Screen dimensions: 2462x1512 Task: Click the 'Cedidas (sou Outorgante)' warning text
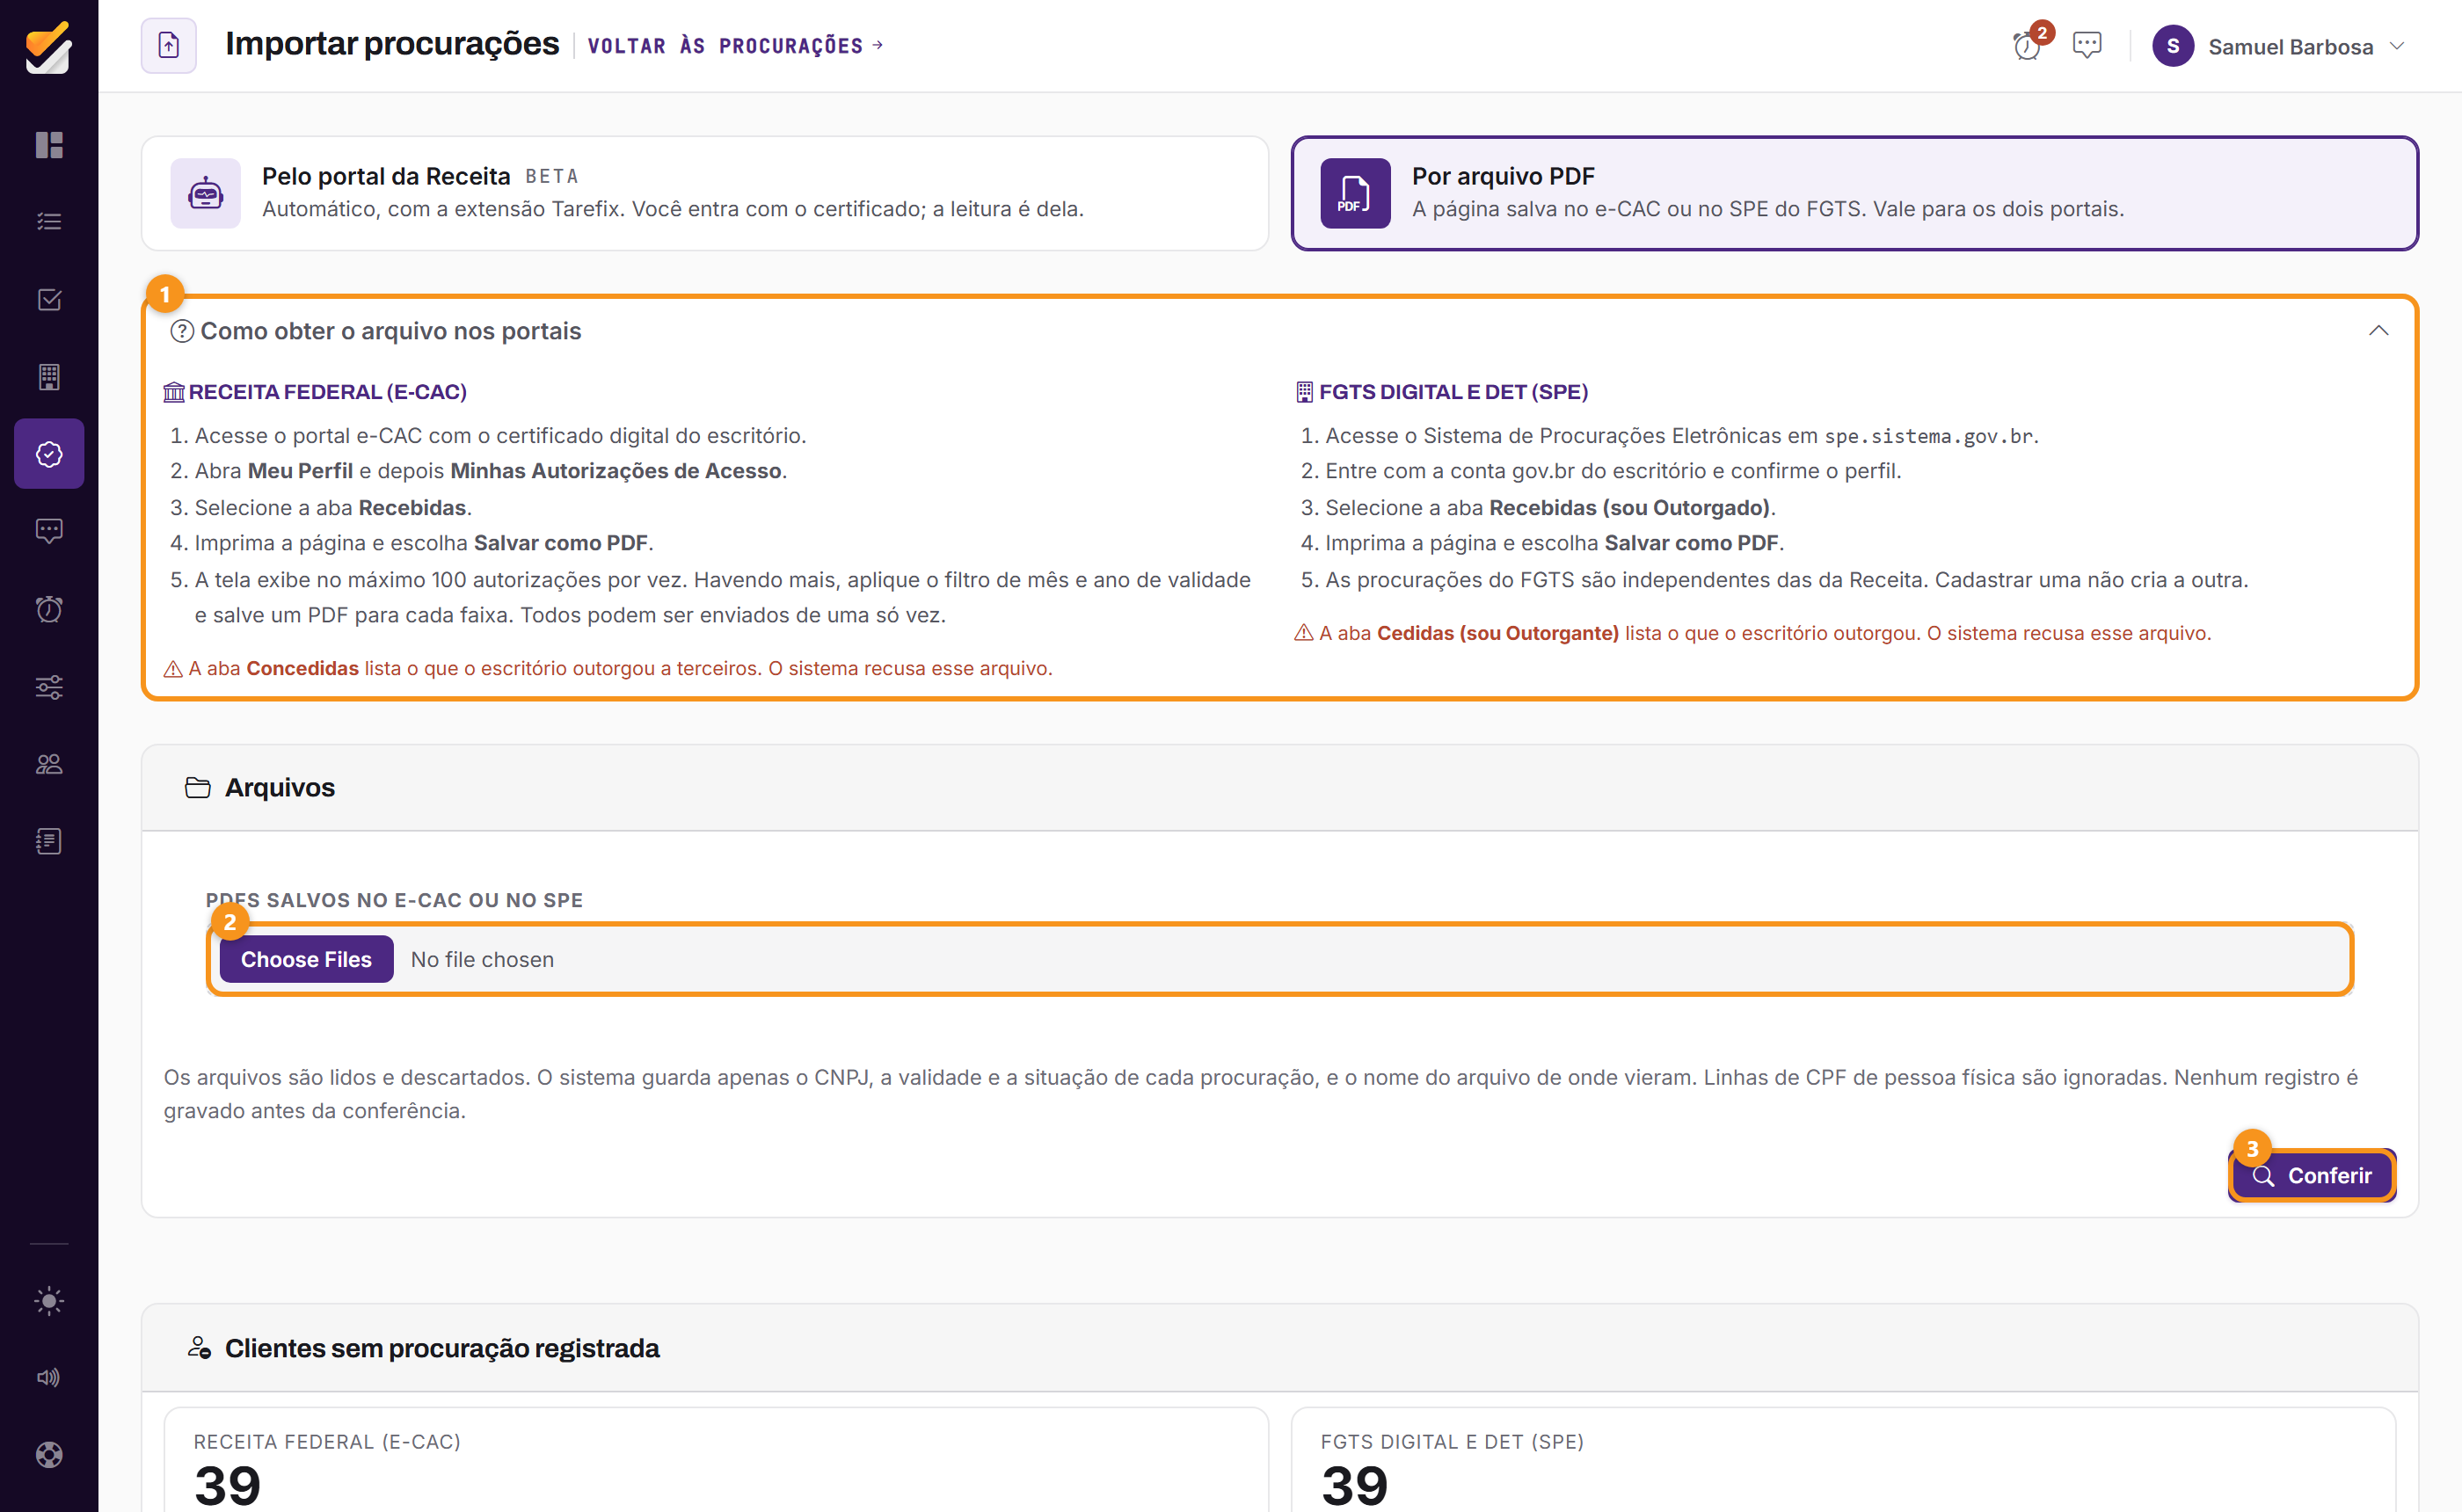[x=1498, y=633]
